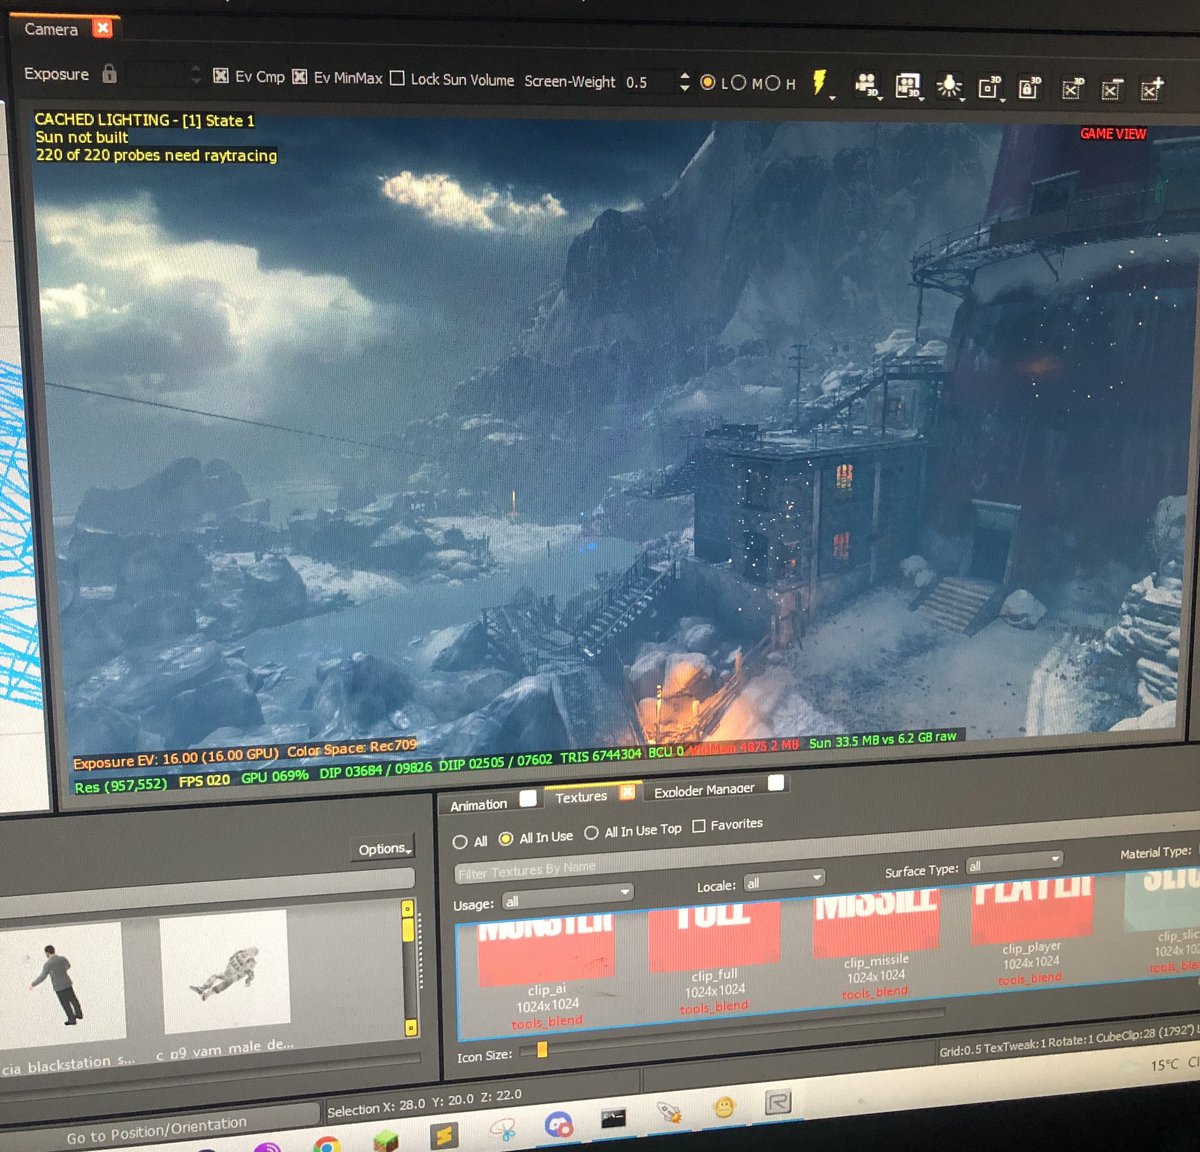The image size is (1200, 1152).
Task: Click Go to Position/Orientation button
Action: click(157, 1130)
